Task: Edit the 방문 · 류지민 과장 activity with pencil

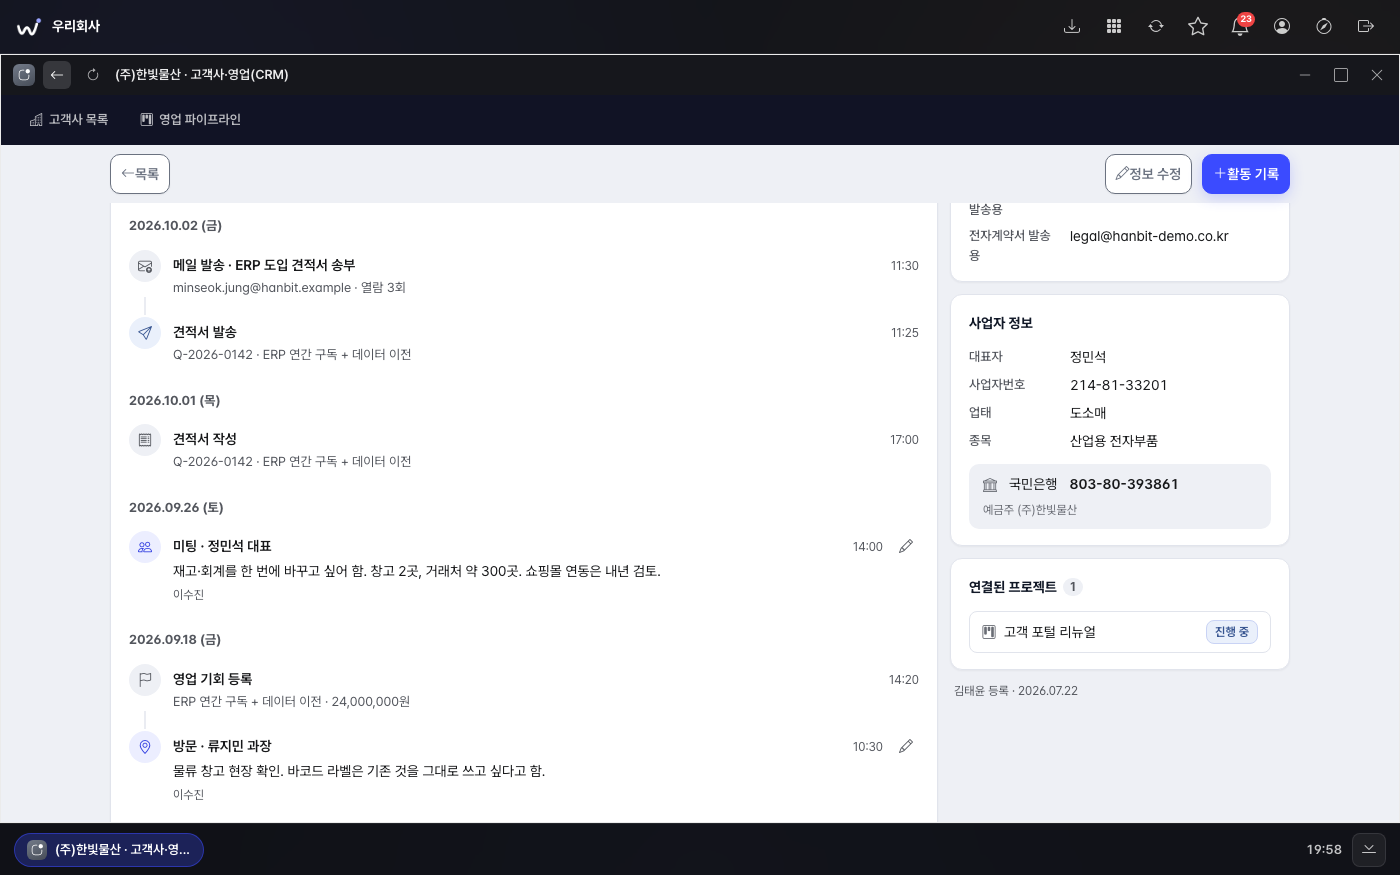Action: coord(906,746)
